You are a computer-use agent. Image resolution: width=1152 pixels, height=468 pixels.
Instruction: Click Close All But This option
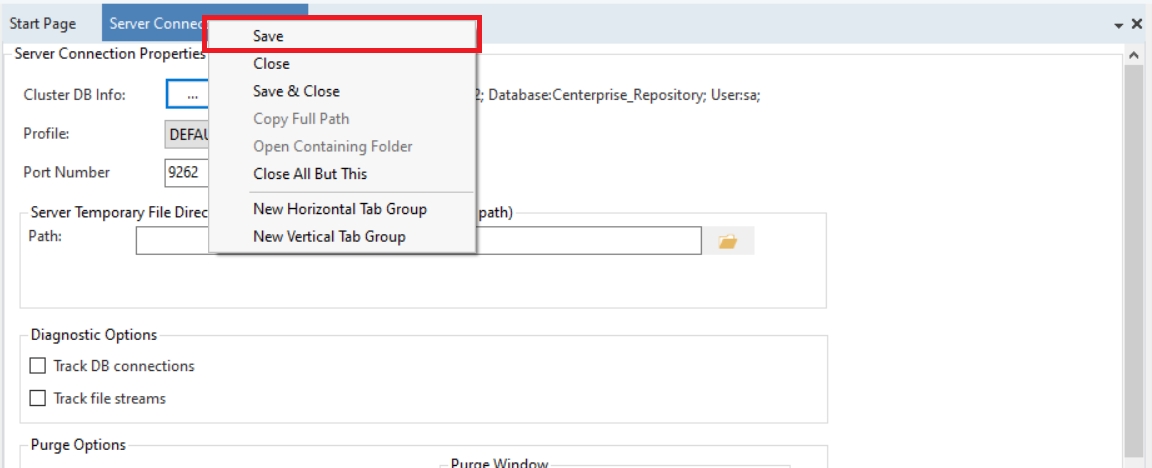click(310, 174)
